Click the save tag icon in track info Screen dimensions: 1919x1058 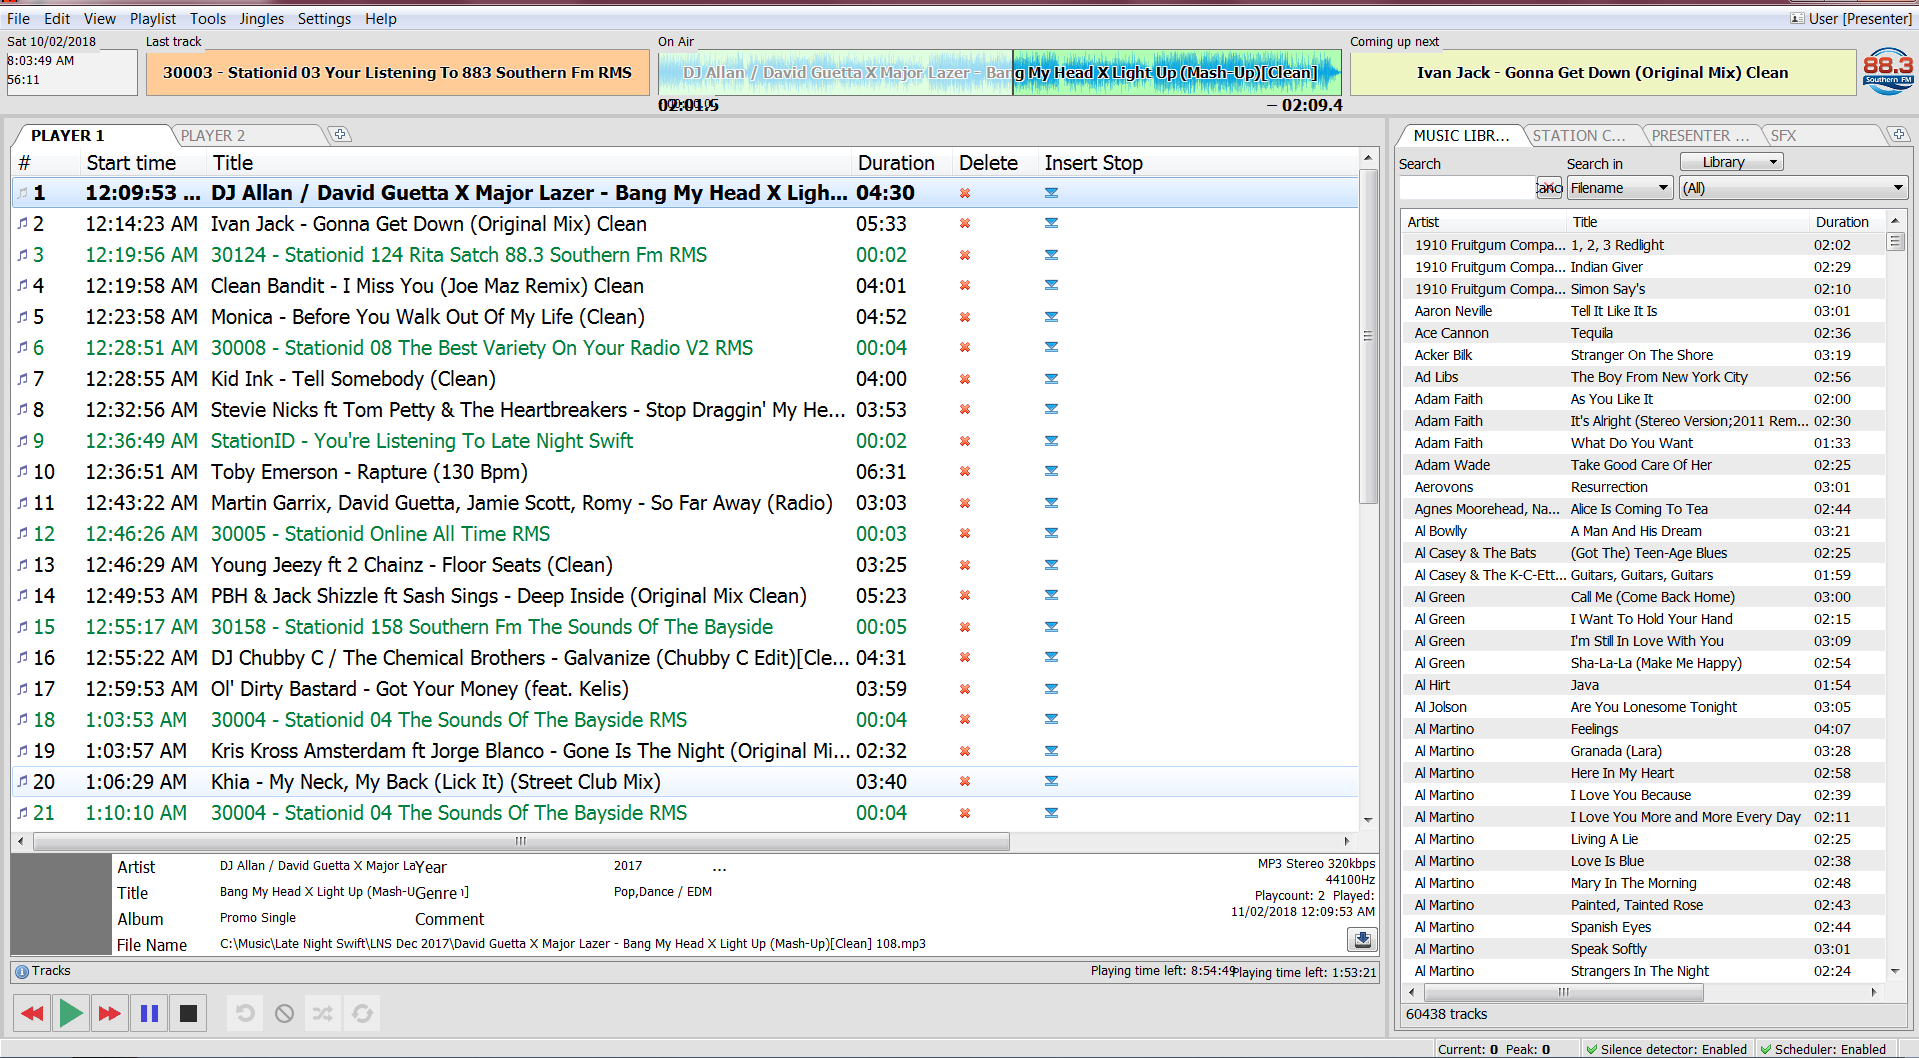coord(1362,939)
